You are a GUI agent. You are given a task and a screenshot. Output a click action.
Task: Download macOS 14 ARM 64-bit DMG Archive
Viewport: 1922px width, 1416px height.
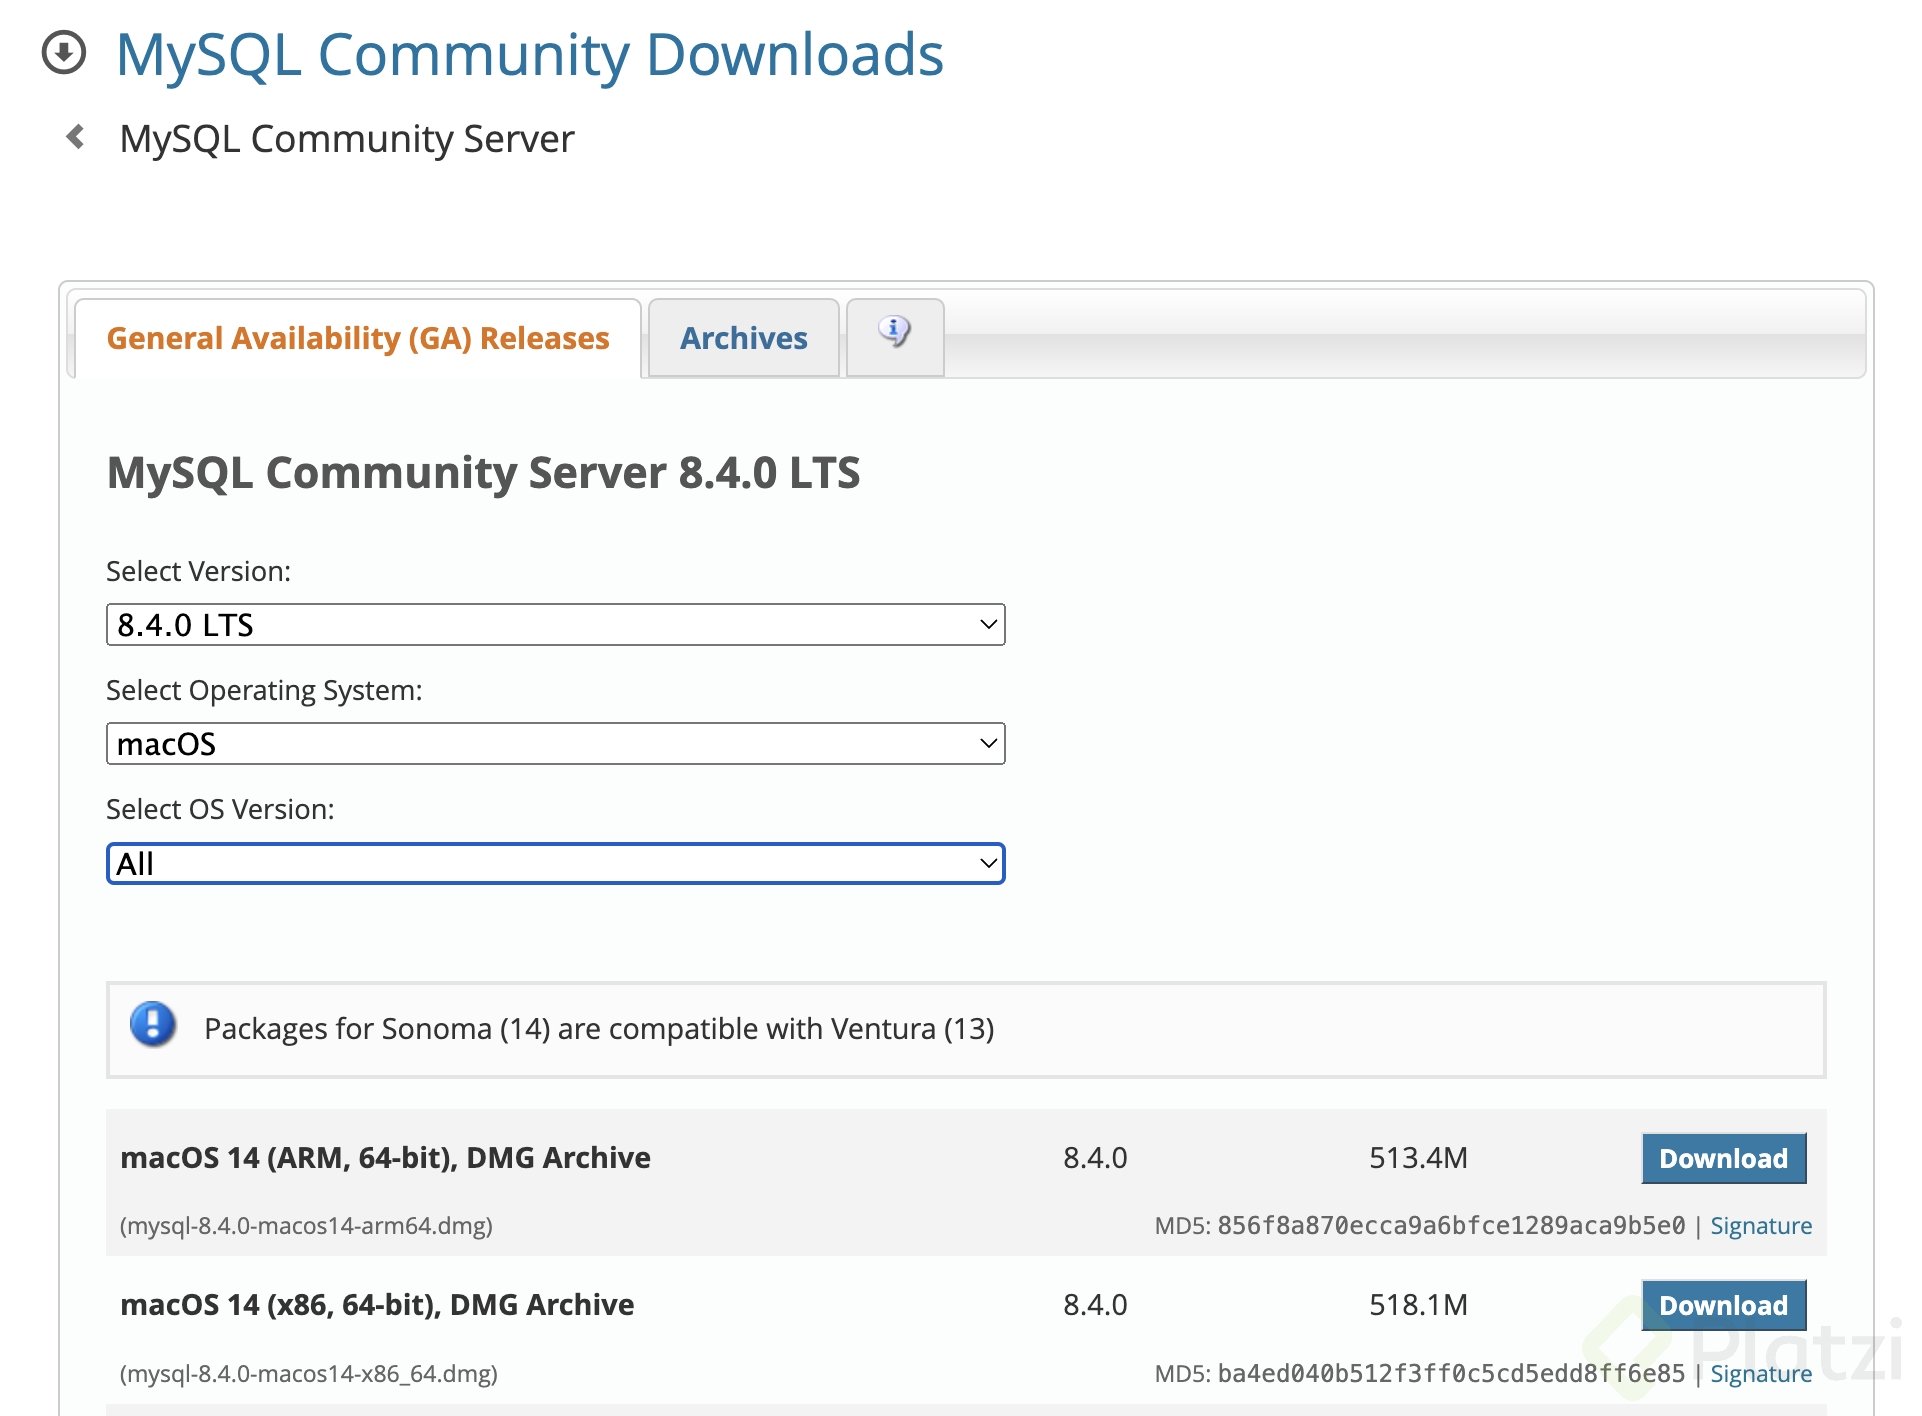pos(1724,1158)
